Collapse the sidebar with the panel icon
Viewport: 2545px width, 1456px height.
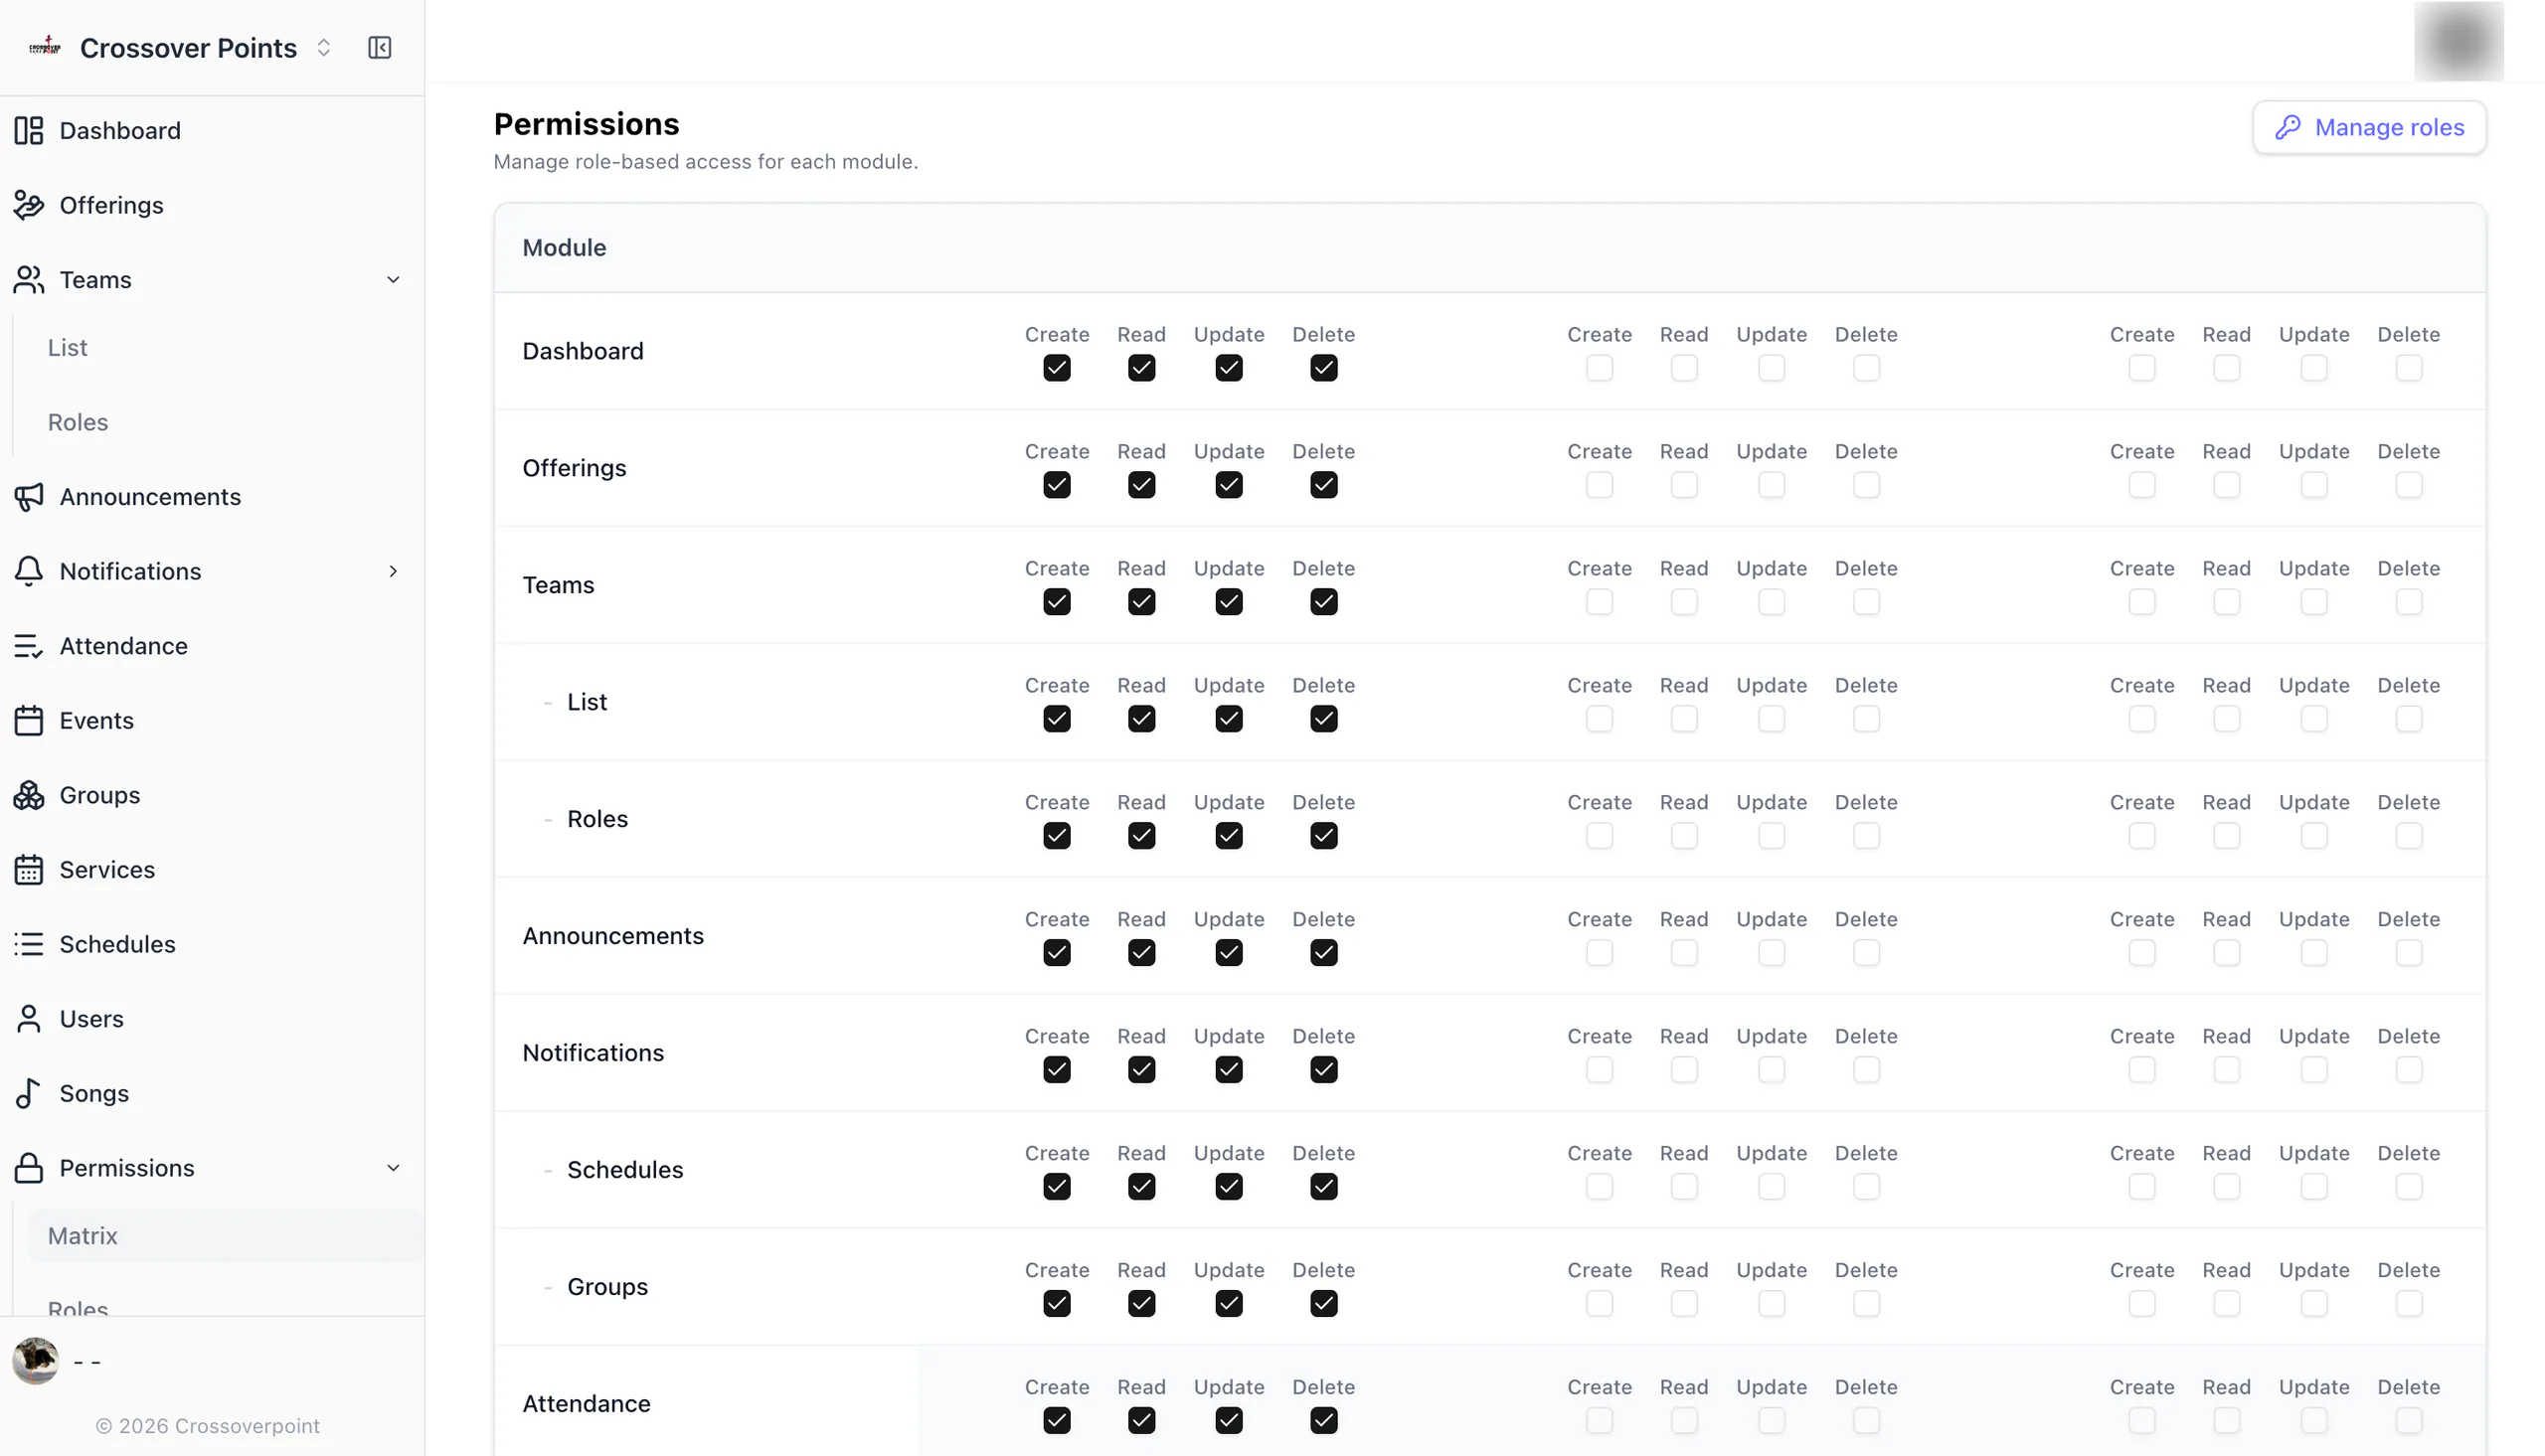[380, 47]
